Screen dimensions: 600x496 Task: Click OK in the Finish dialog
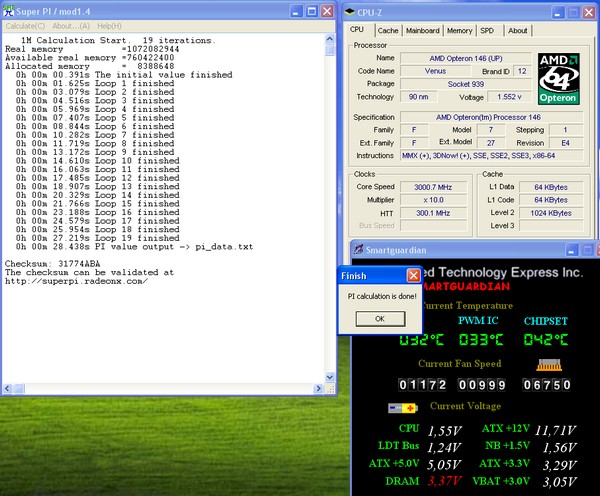tap(380, 318)
